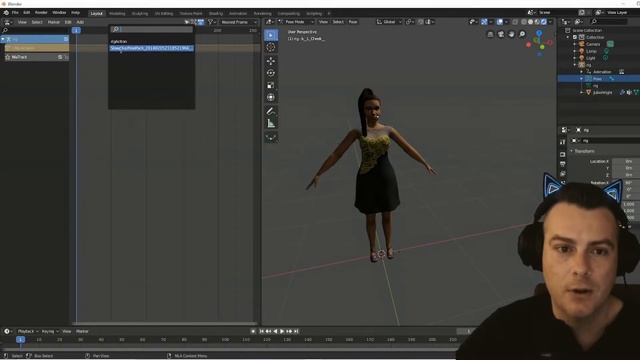640x360 pixels.
Task: Select the Rotate tool
Action: tap(271, 73)
